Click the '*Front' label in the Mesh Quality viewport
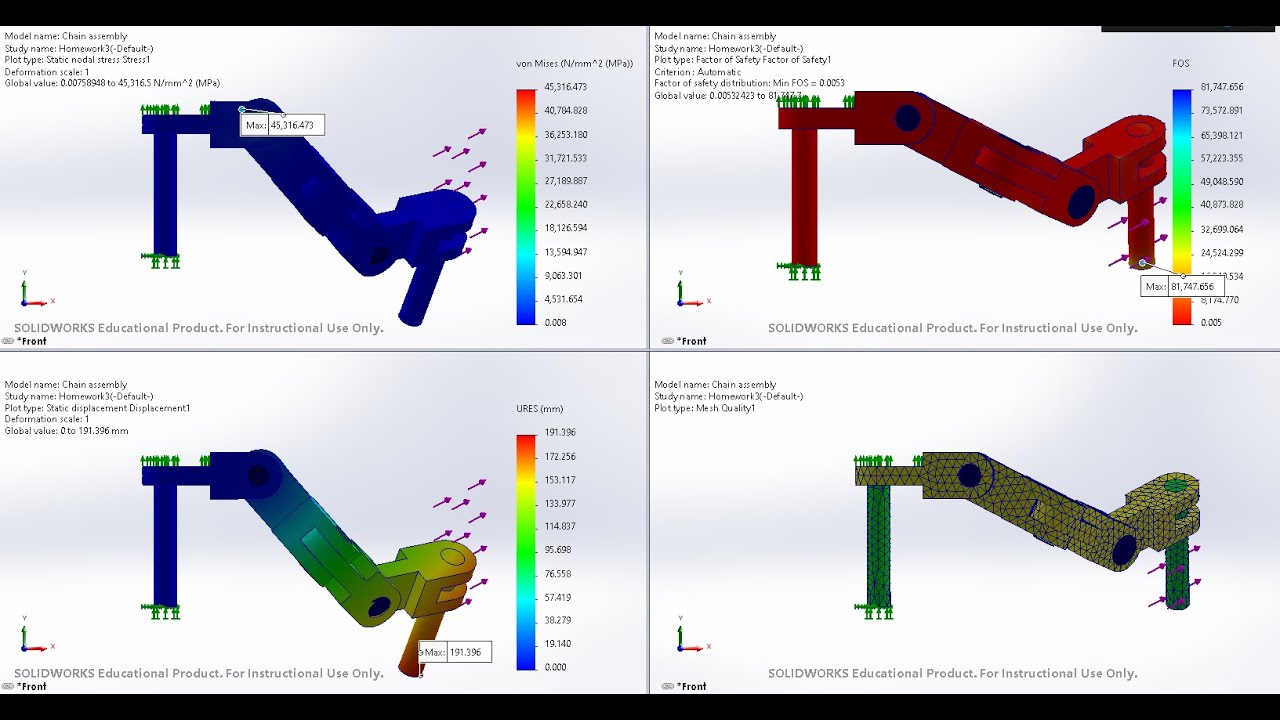Screen dimensions: 1280x720 click(692, 686)
